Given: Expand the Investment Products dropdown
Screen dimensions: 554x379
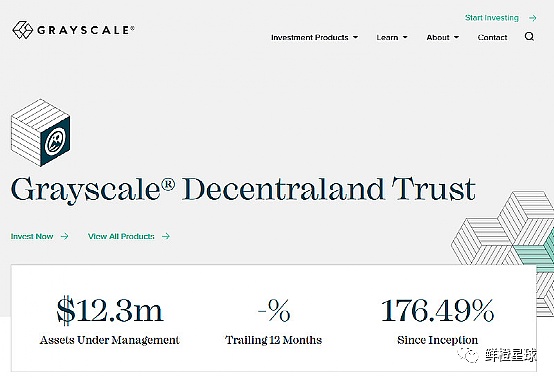Looking at the screenshot, I should [x=314, y=37].
